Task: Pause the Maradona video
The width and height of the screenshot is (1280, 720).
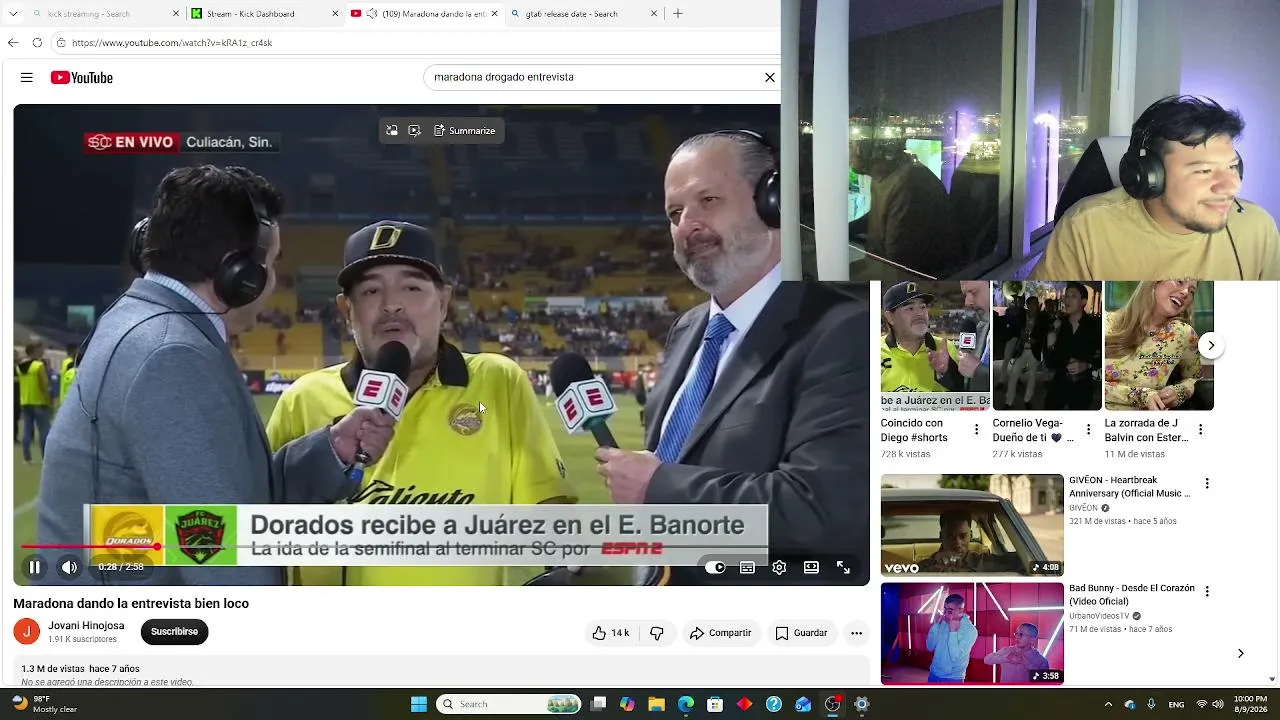Action: click(x=34, y=567)
